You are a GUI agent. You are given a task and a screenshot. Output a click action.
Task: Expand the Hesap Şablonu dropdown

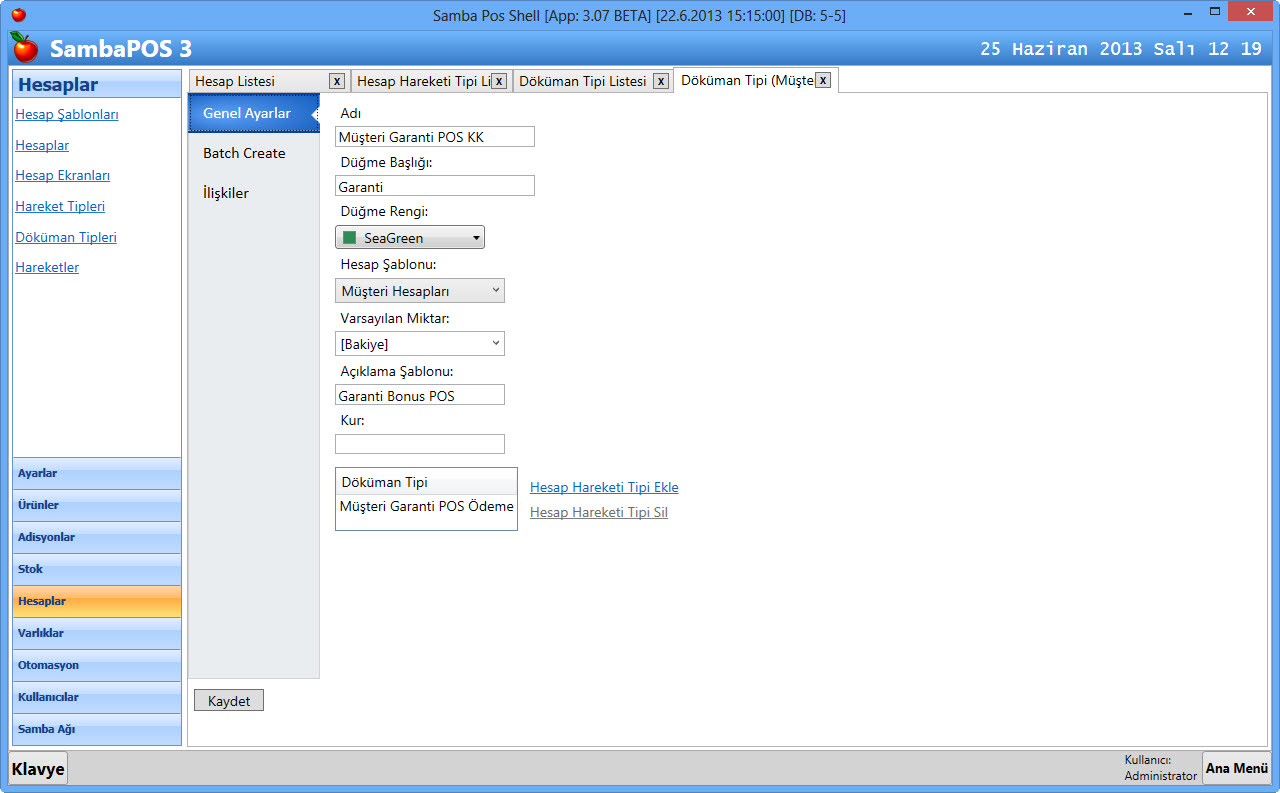coord(420,291)
